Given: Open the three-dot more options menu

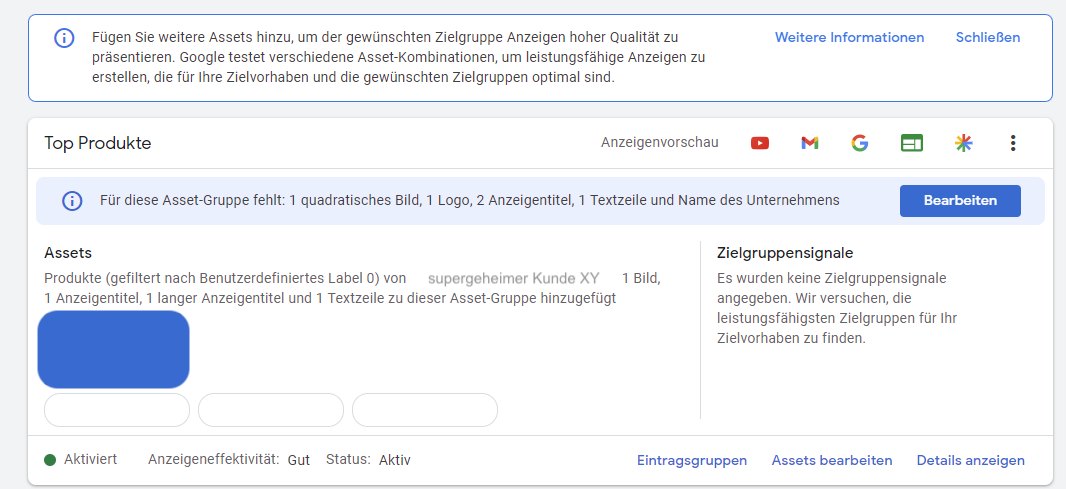Looking at the screenshot, I should click(1013, 143).
